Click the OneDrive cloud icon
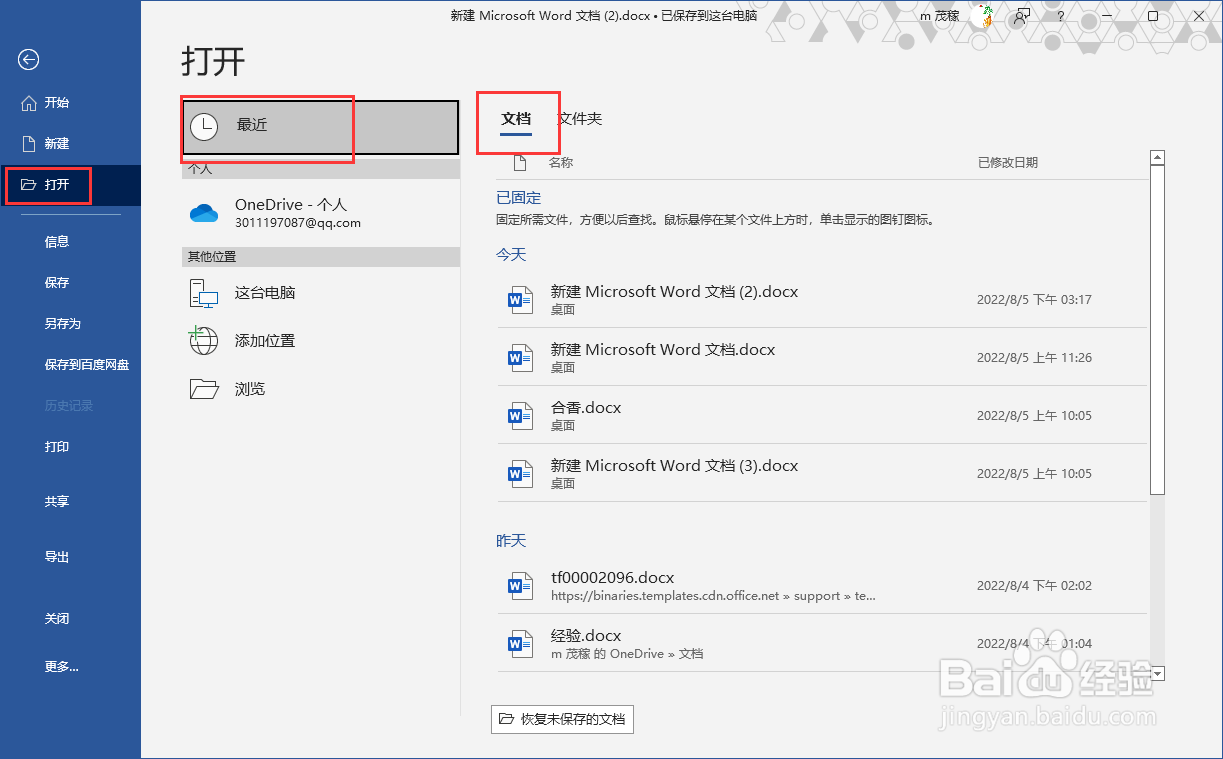 coord(204,213)
